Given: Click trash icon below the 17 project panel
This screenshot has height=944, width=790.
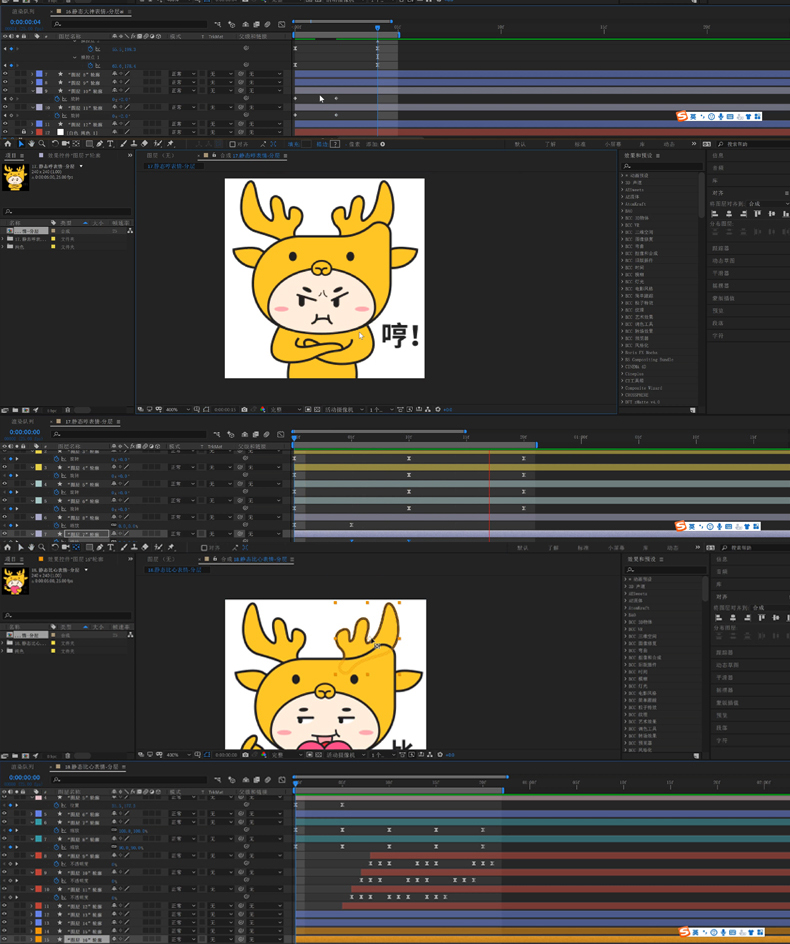Looking at the screenshot, I should click(67, 410).
